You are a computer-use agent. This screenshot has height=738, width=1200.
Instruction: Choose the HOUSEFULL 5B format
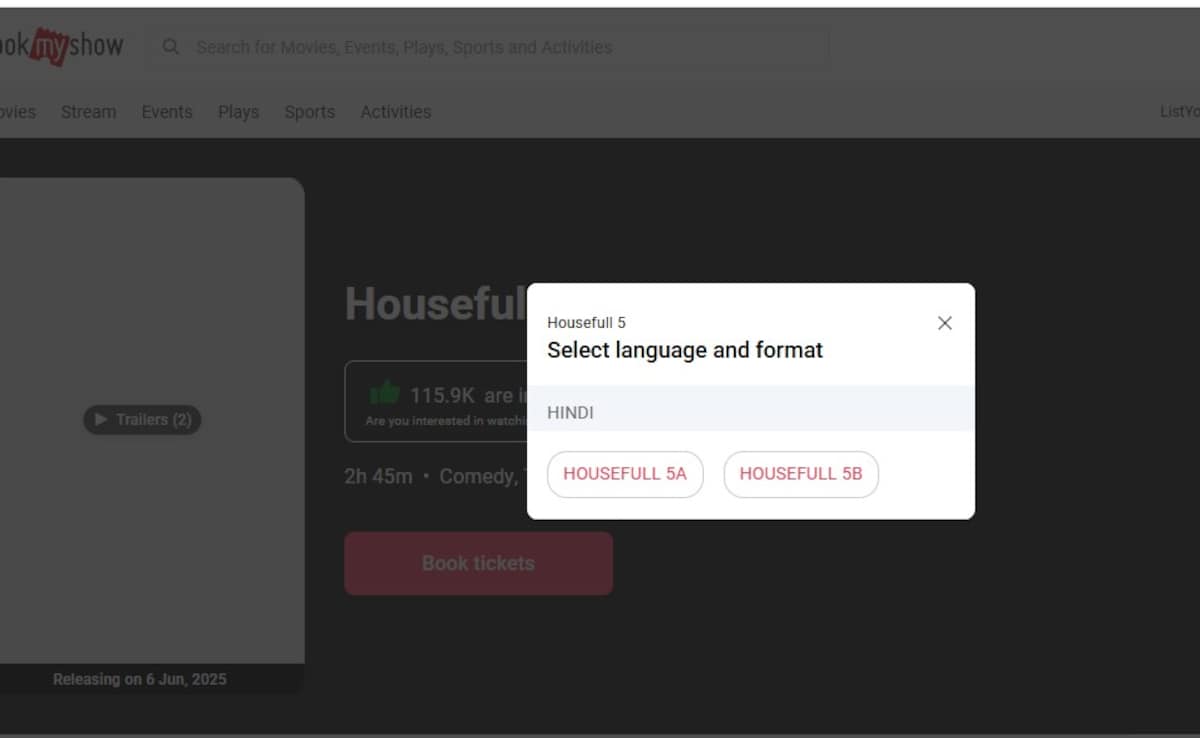point(800,474)
